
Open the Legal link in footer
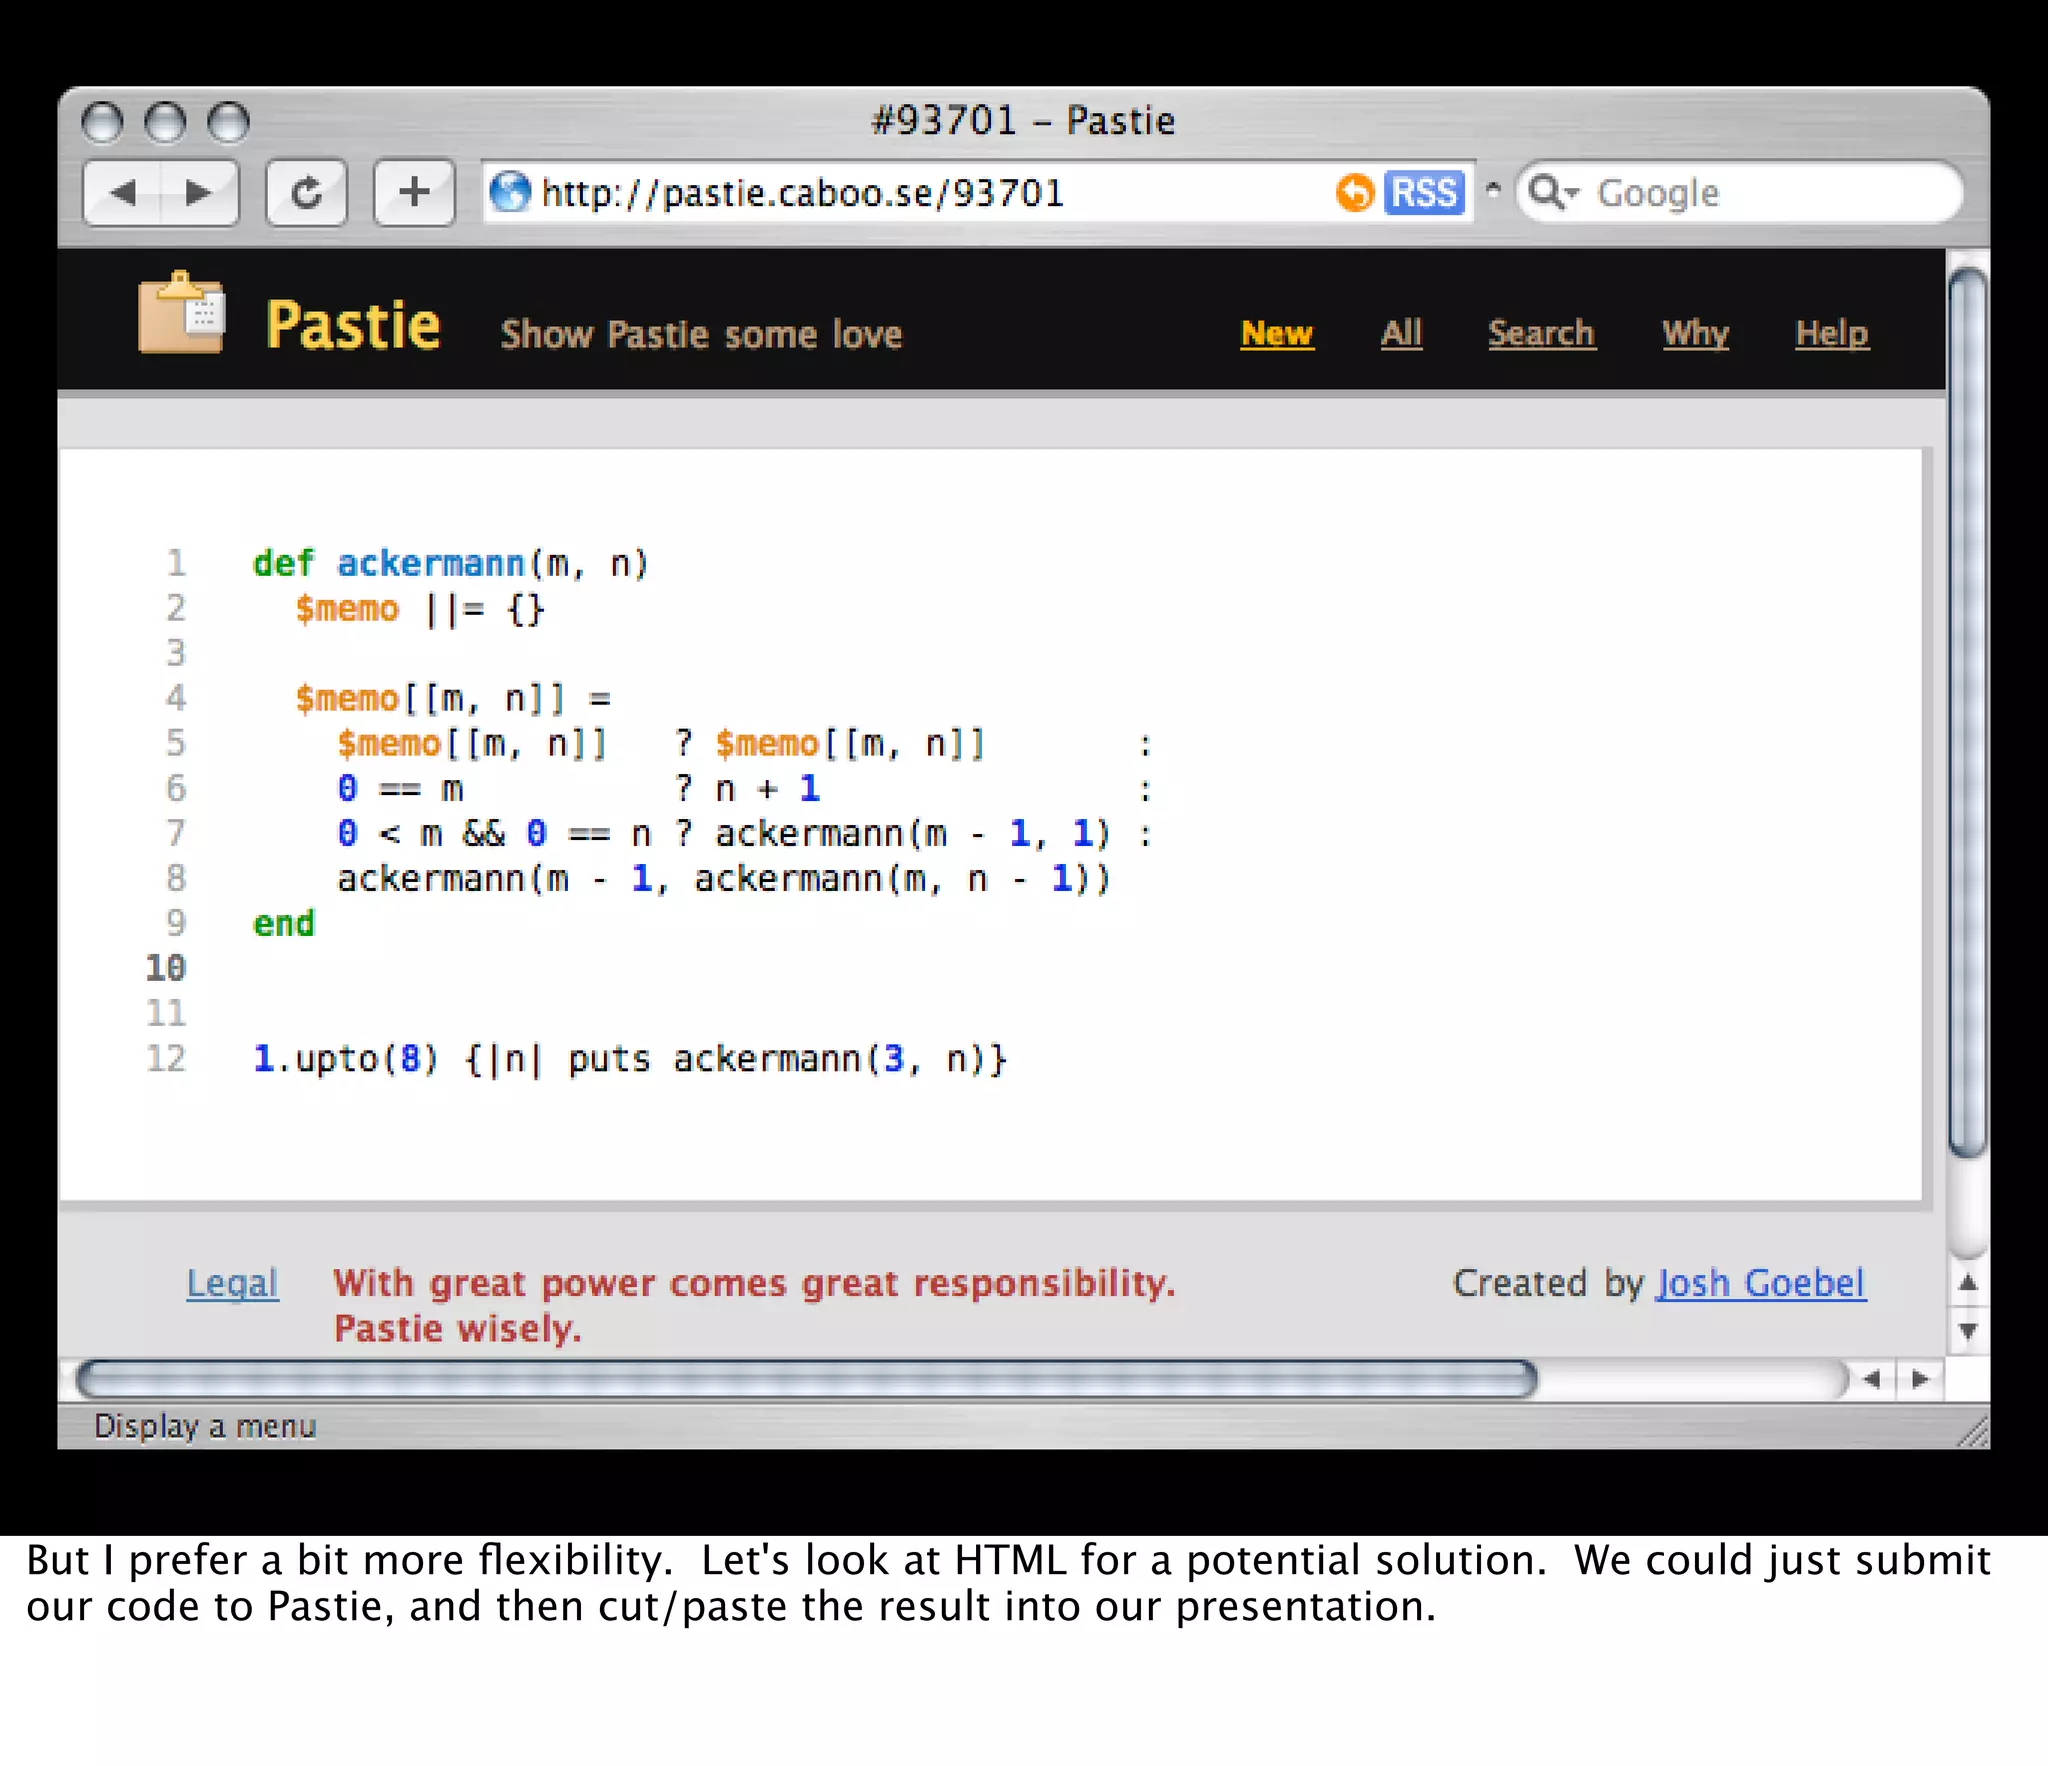(x=232, y=1283)
